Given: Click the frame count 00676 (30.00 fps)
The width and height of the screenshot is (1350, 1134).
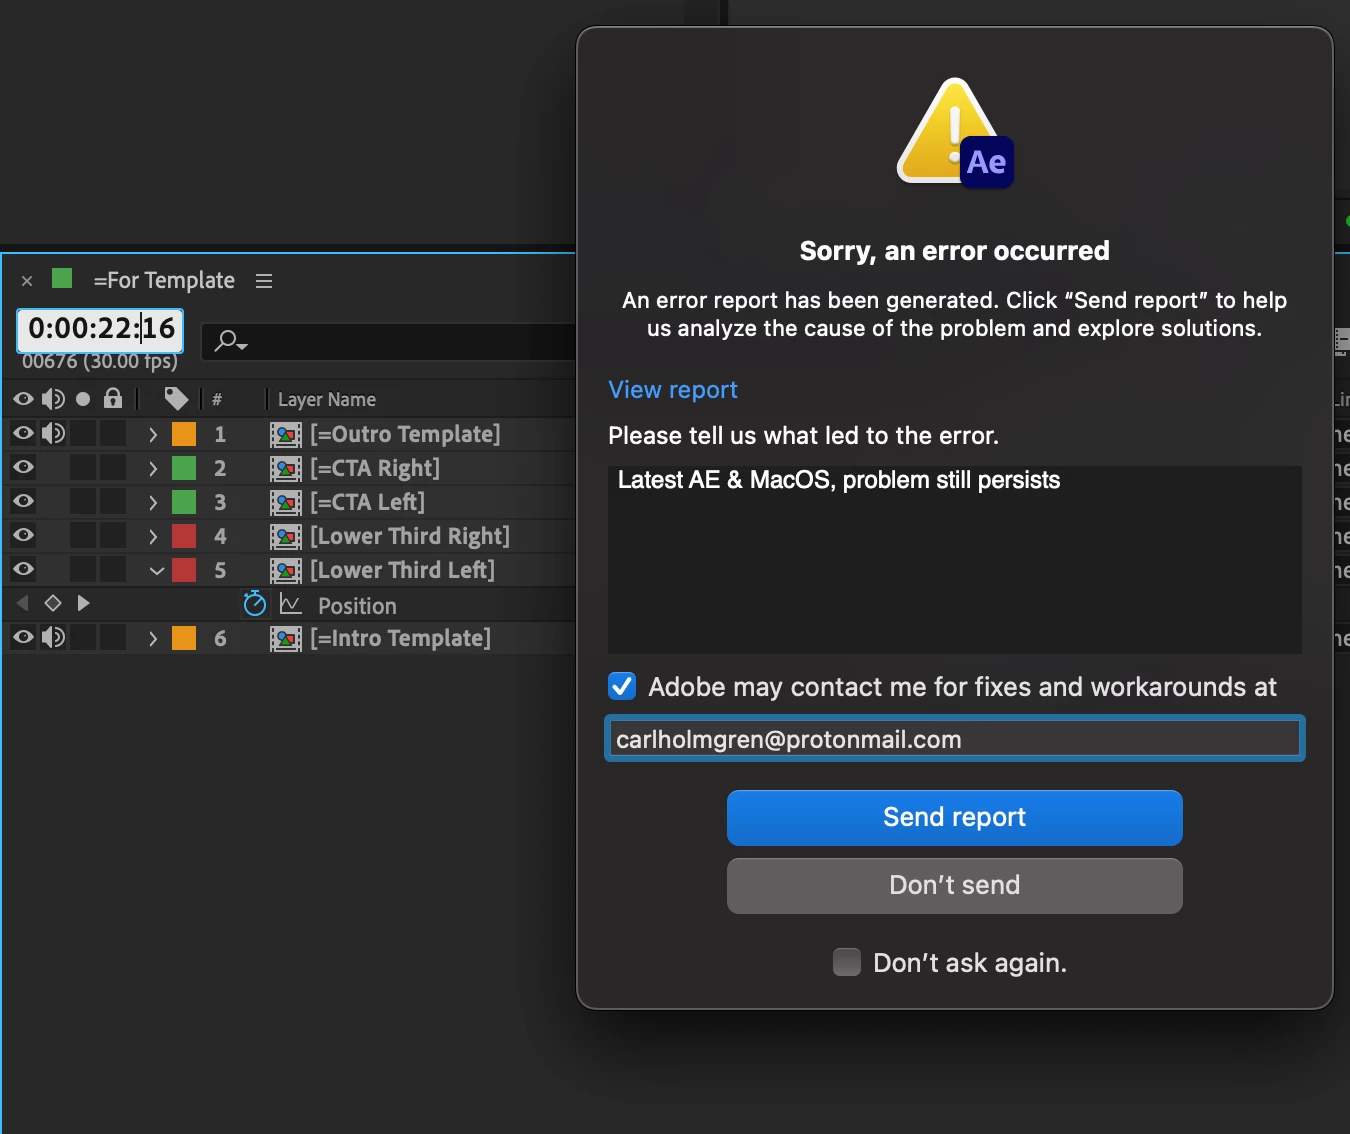Looking at the screenshot, I should tap(100, 362).
